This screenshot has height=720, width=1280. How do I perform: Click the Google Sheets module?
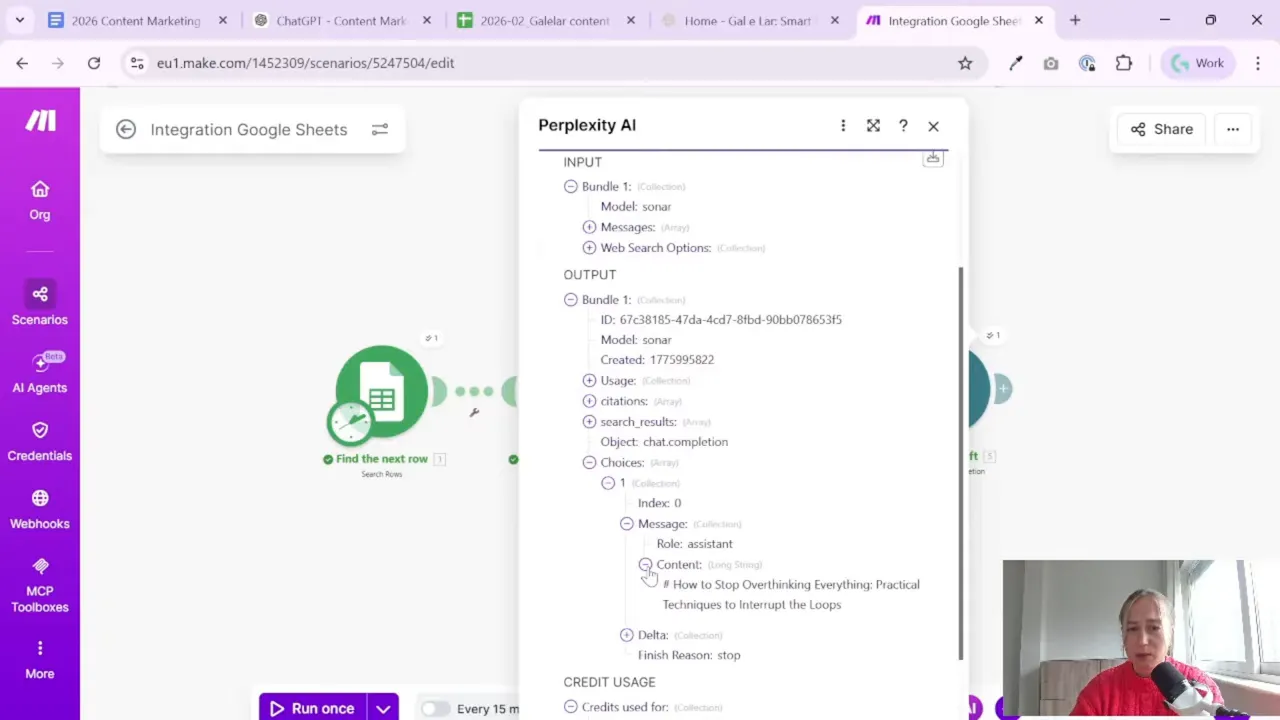382,392
